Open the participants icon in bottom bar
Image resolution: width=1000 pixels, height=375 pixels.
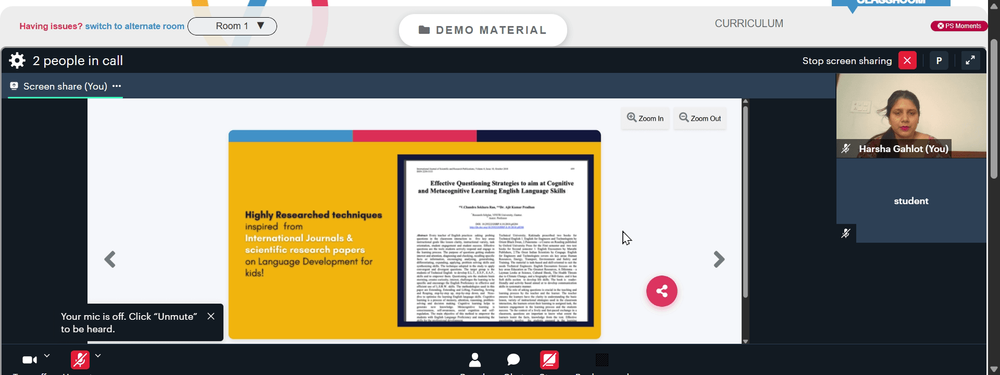(474, 360)
